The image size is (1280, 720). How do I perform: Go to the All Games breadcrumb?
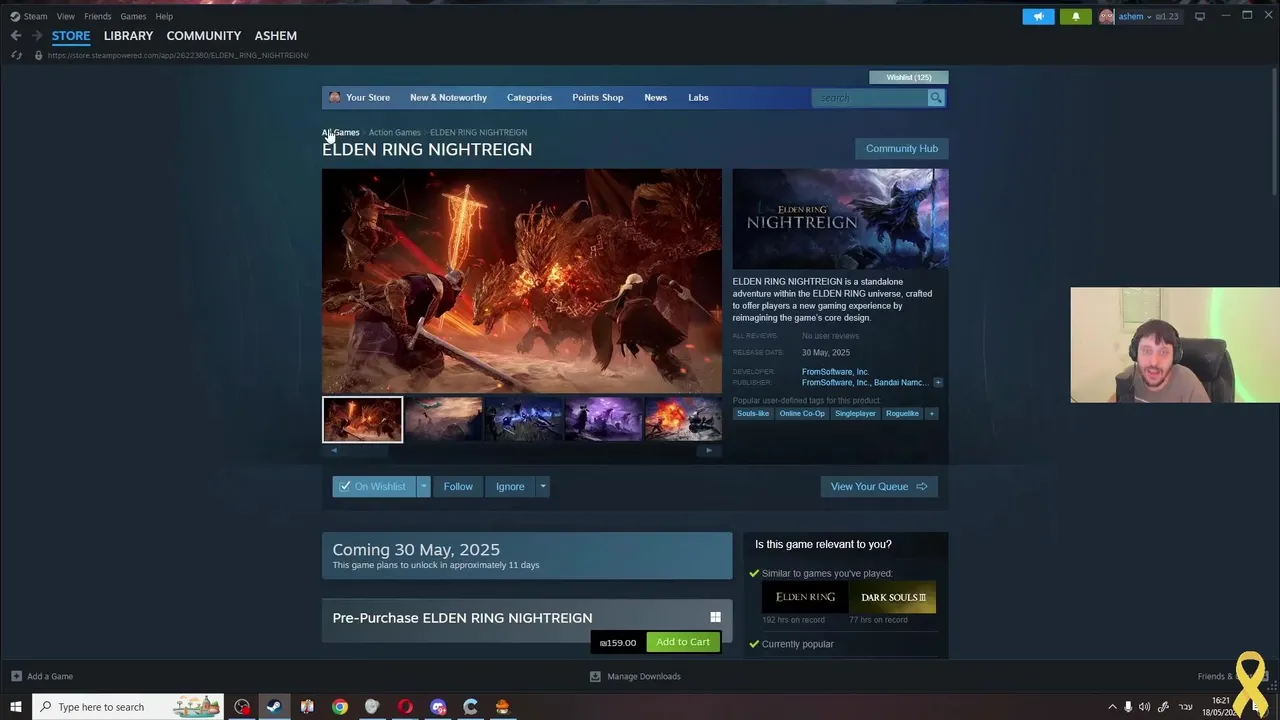(x=341, y=132)
